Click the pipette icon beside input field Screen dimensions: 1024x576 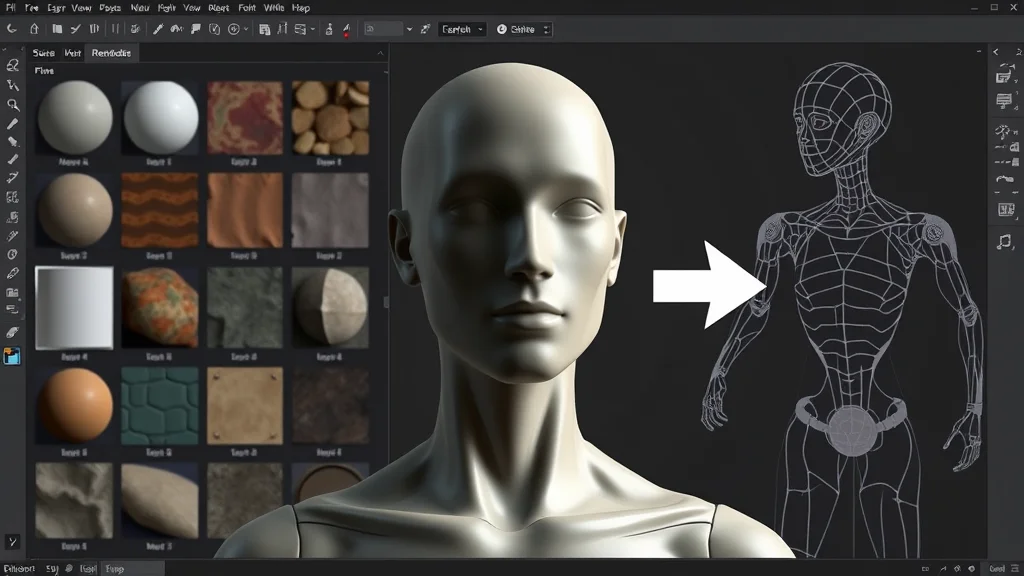pyautogui.click(x=425, y=29)
